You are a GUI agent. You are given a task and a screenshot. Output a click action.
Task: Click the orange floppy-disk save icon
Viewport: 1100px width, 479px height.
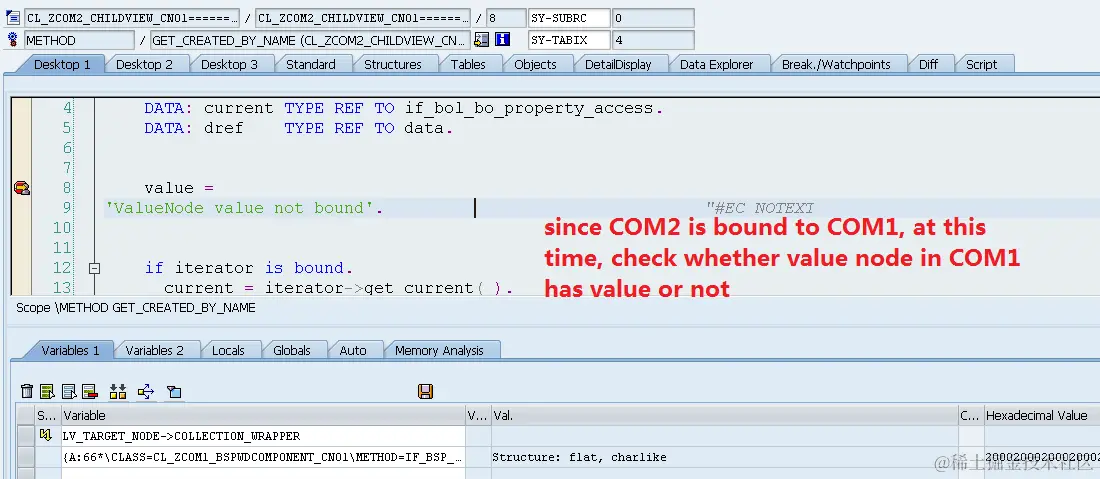pos(425,391)
